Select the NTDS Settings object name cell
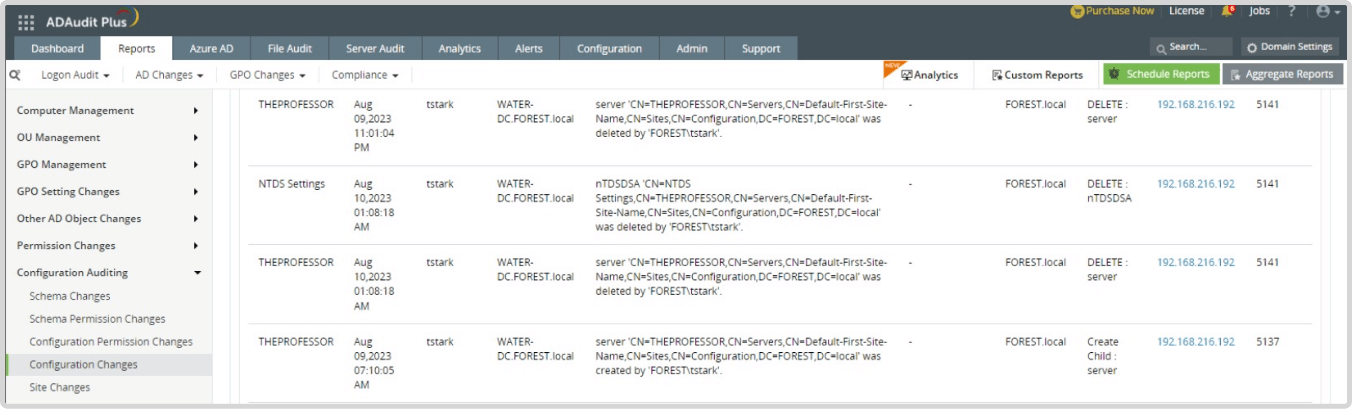The height and width of the screenshot is (409, 1352). point(291,184)
